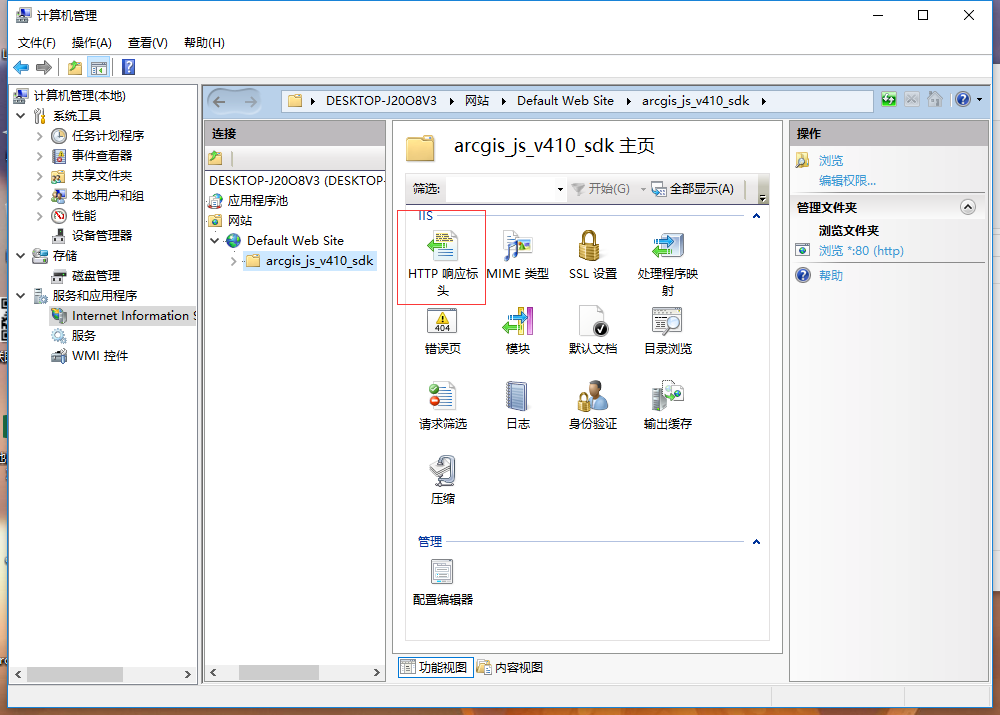Collapse the 管理文件夹 panel with its chevron
Viewport: 1000px width, 715px height.
pos(966,207)
